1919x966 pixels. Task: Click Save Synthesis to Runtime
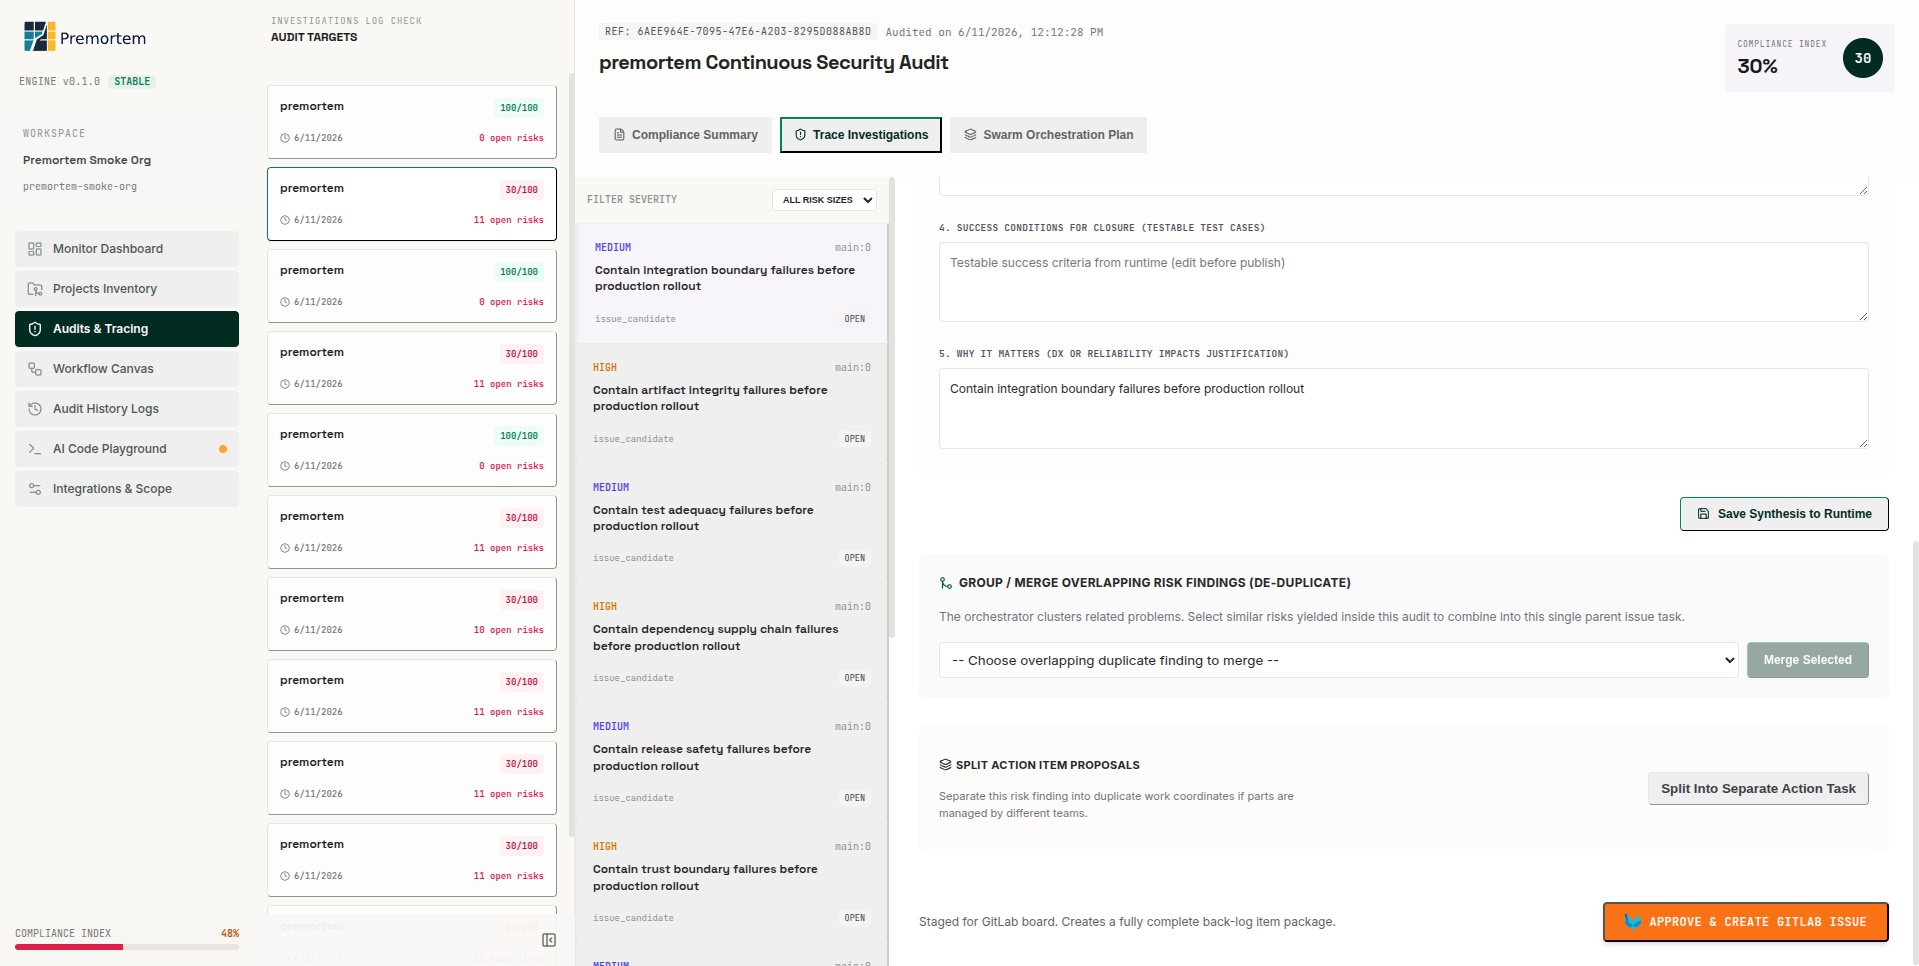coord(1784,514)
